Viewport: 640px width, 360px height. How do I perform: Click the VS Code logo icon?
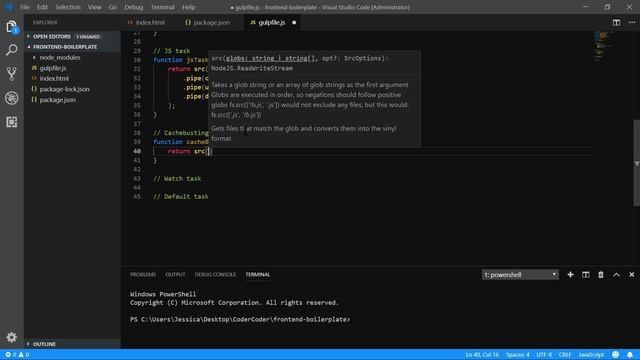(9, 7)
